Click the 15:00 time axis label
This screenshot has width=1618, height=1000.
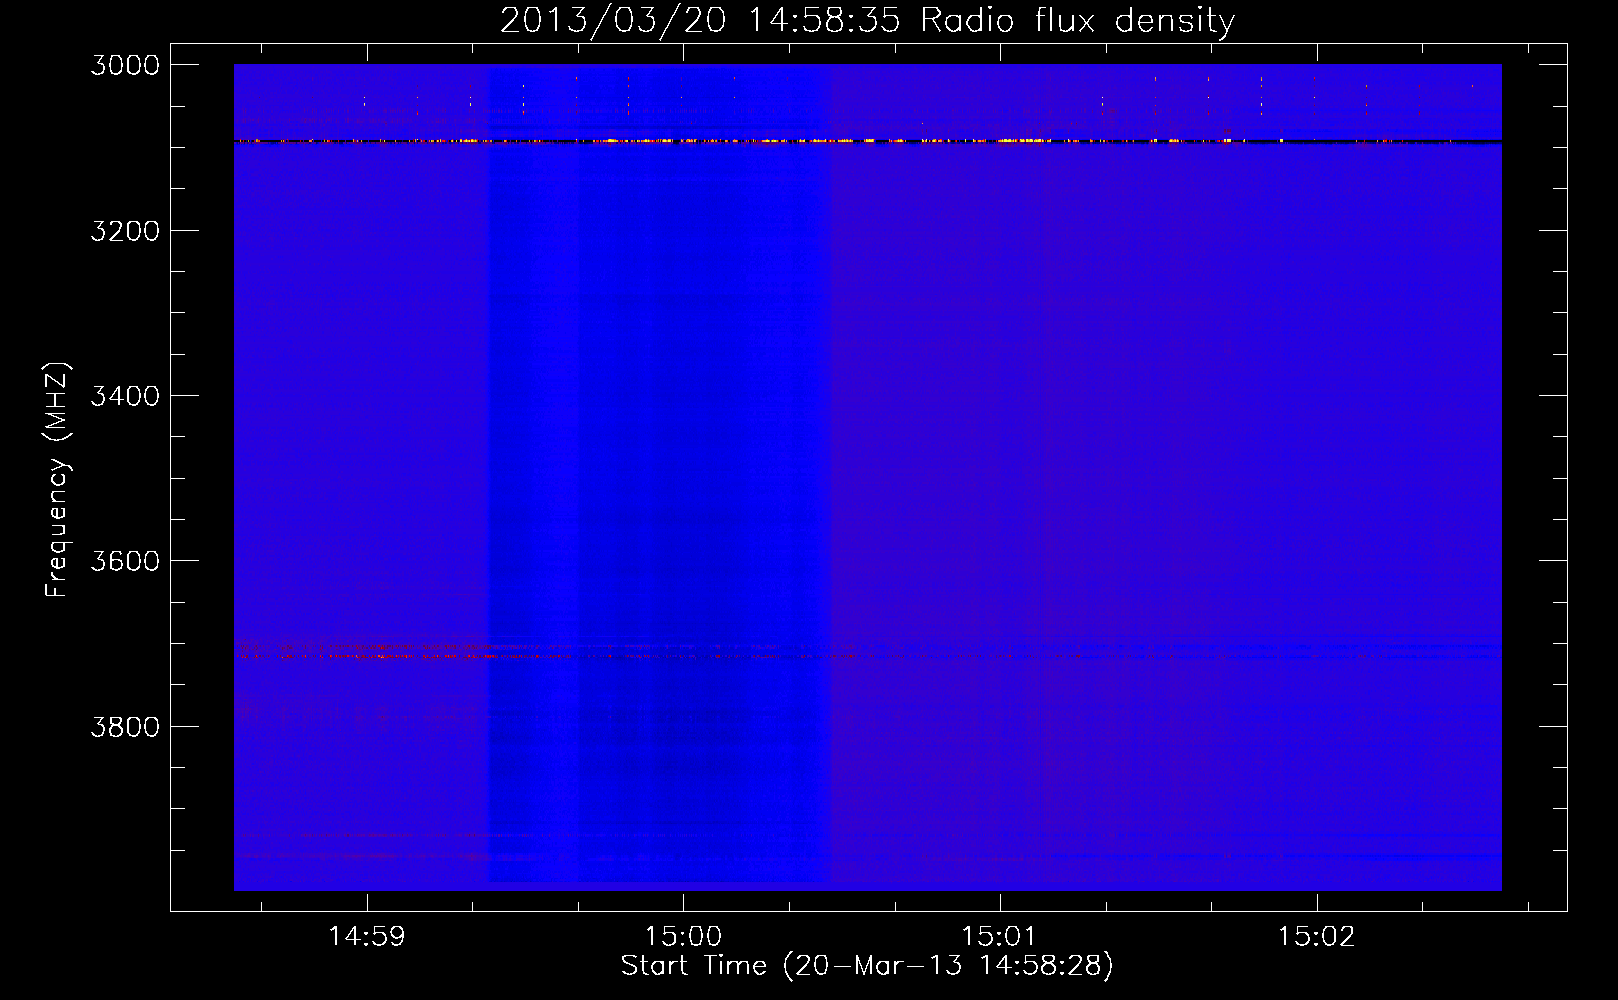[x=683, y=936]
